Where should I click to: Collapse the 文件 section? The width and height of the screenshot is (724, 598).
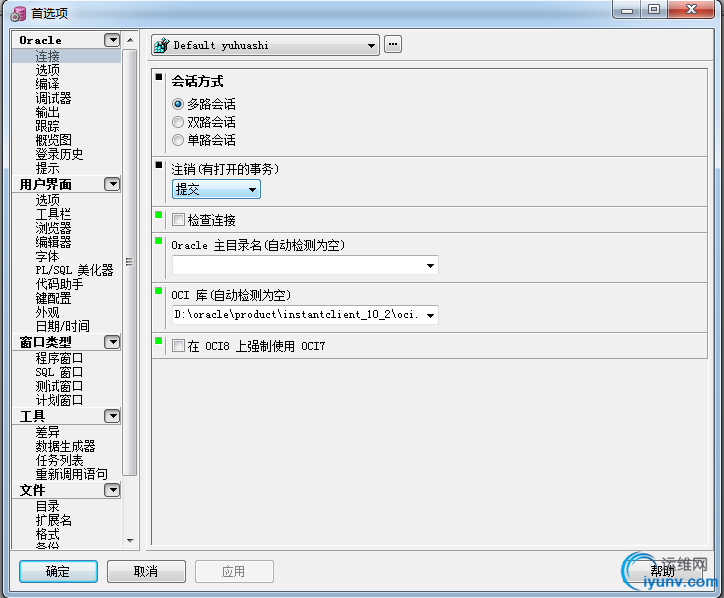[112, 490]
